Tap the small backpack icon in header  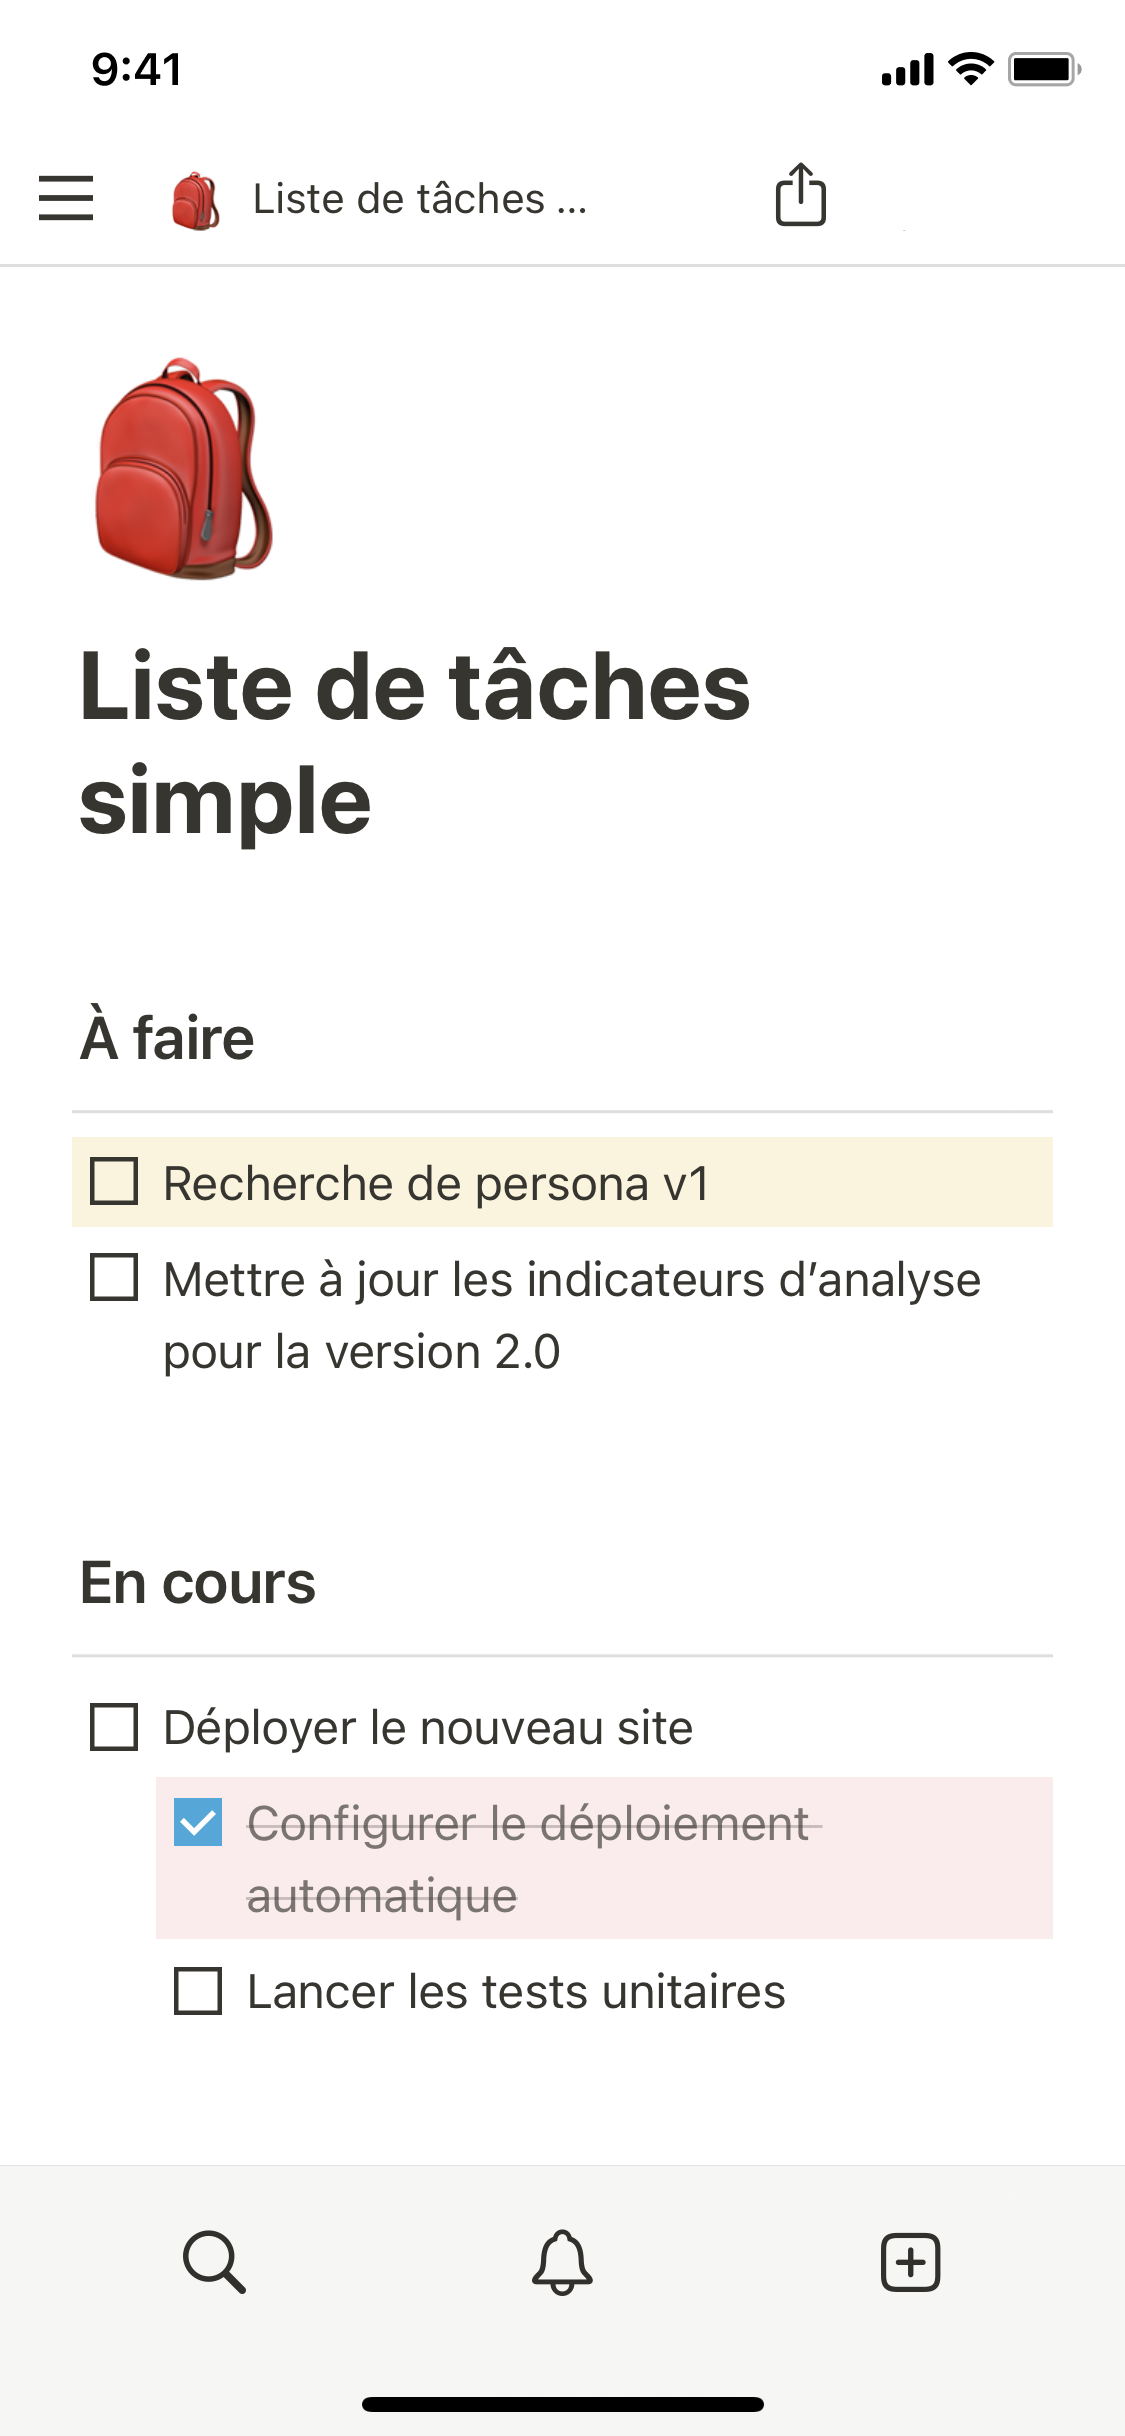coord(196,200)
